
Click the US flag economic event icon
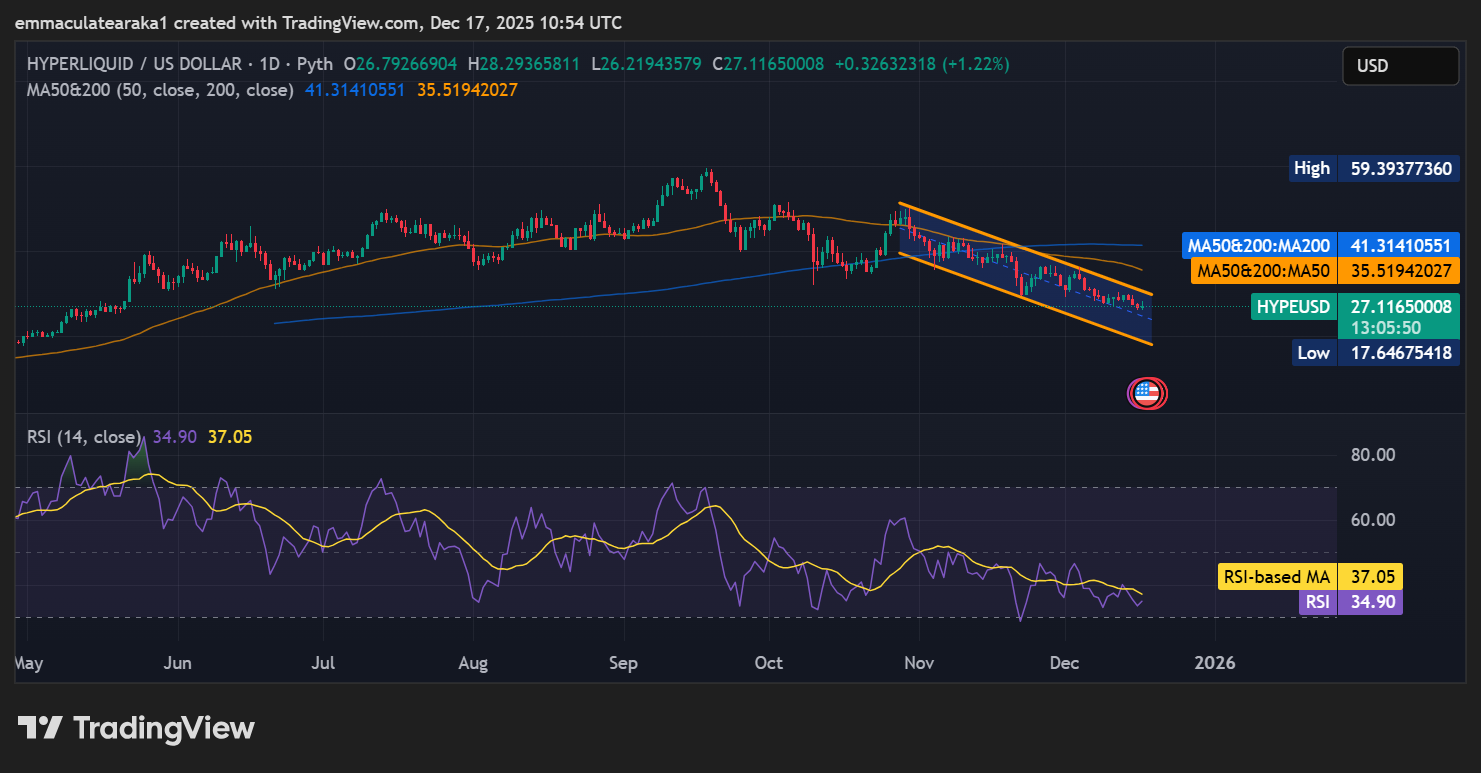[1147, 393]
